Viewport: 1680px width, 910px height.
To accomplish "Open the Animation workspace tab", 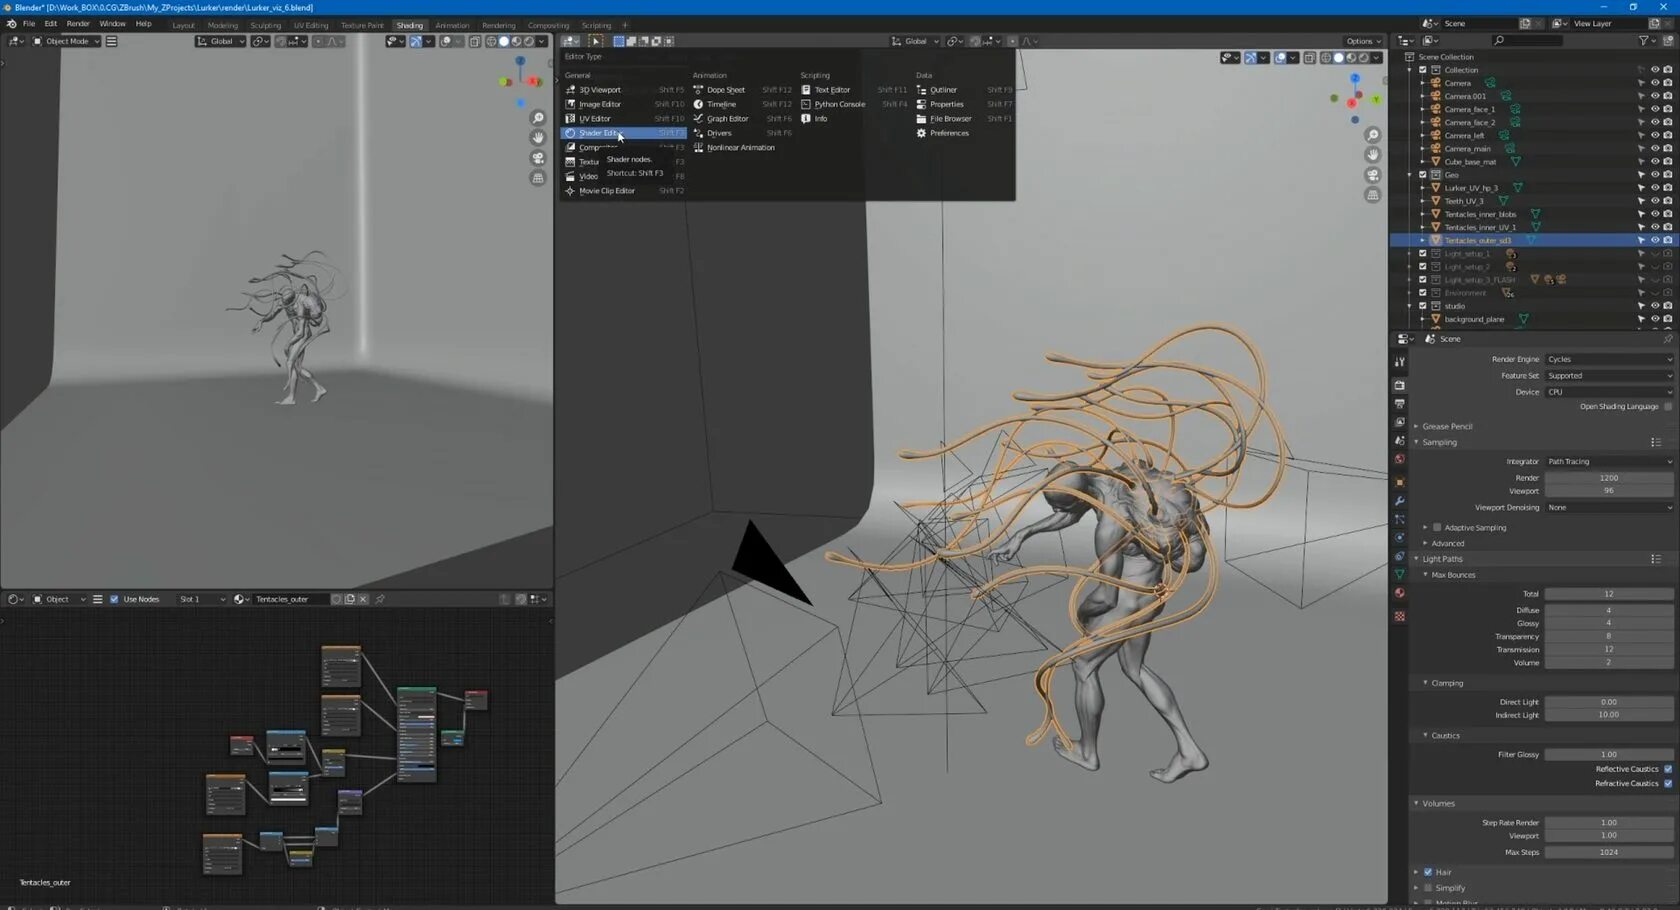I will pyautogui.click(x=452, y=25).
